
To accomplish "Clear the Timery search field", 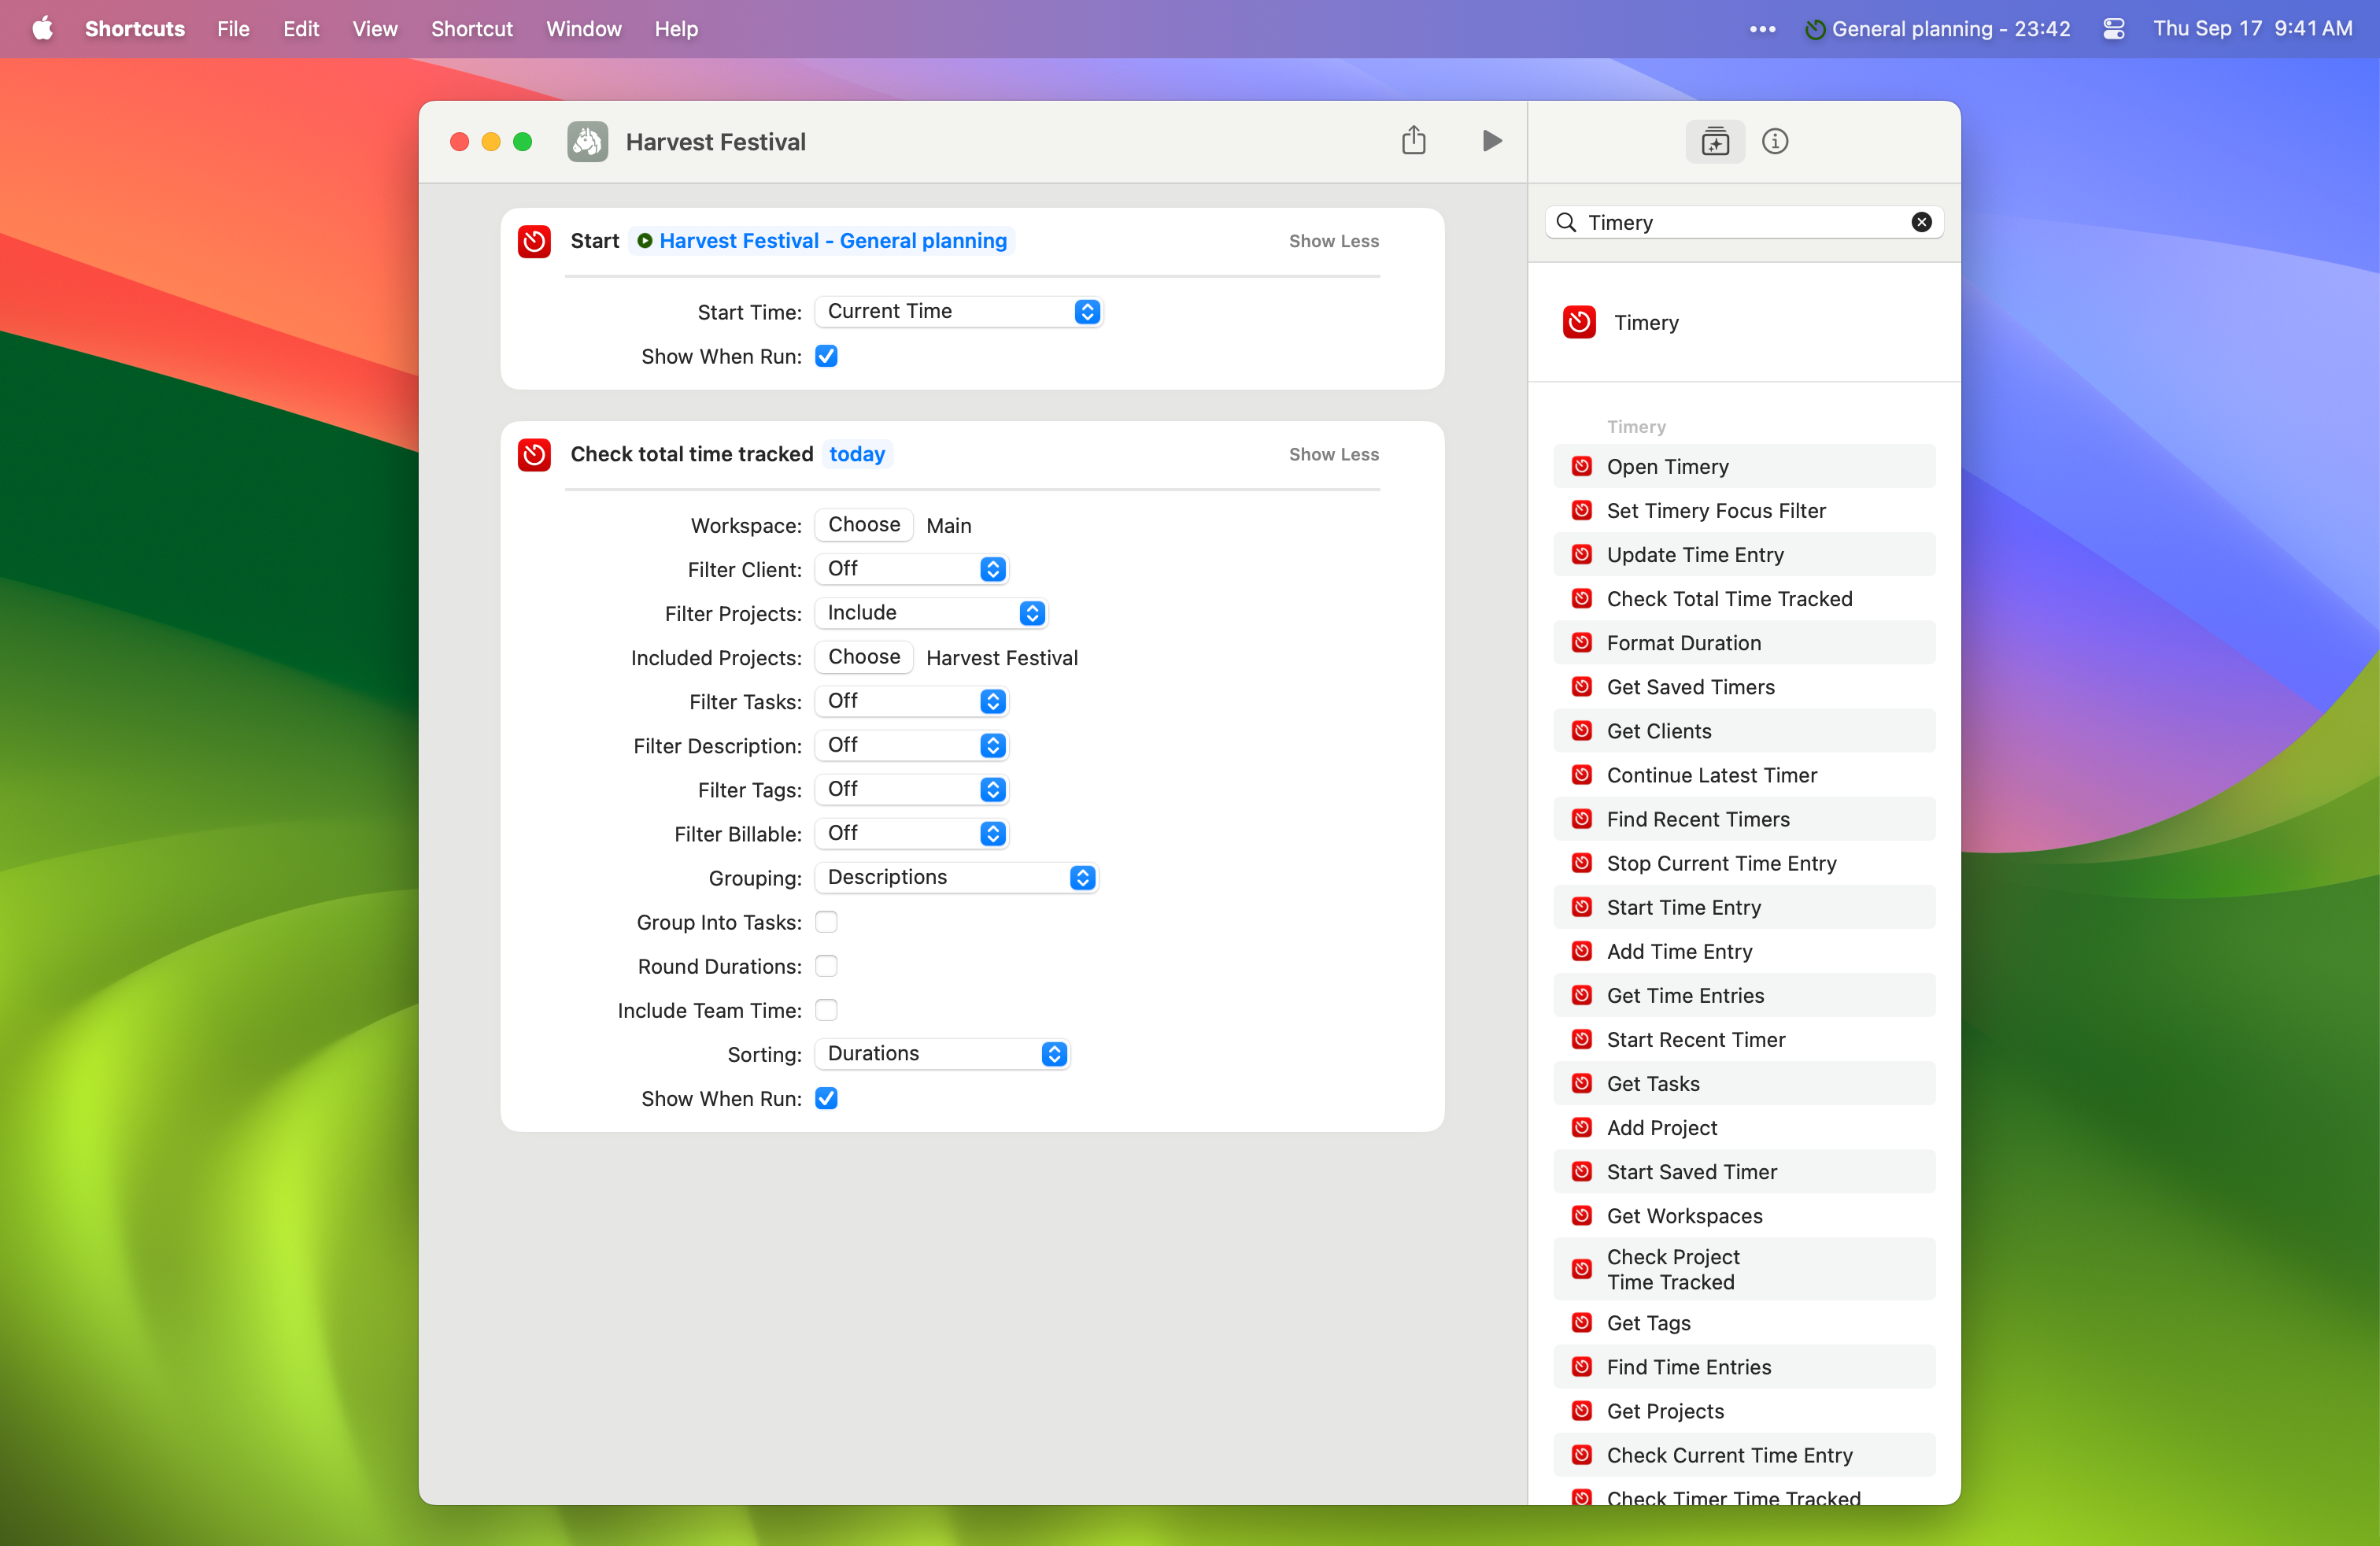I will tap(1921, 222).
